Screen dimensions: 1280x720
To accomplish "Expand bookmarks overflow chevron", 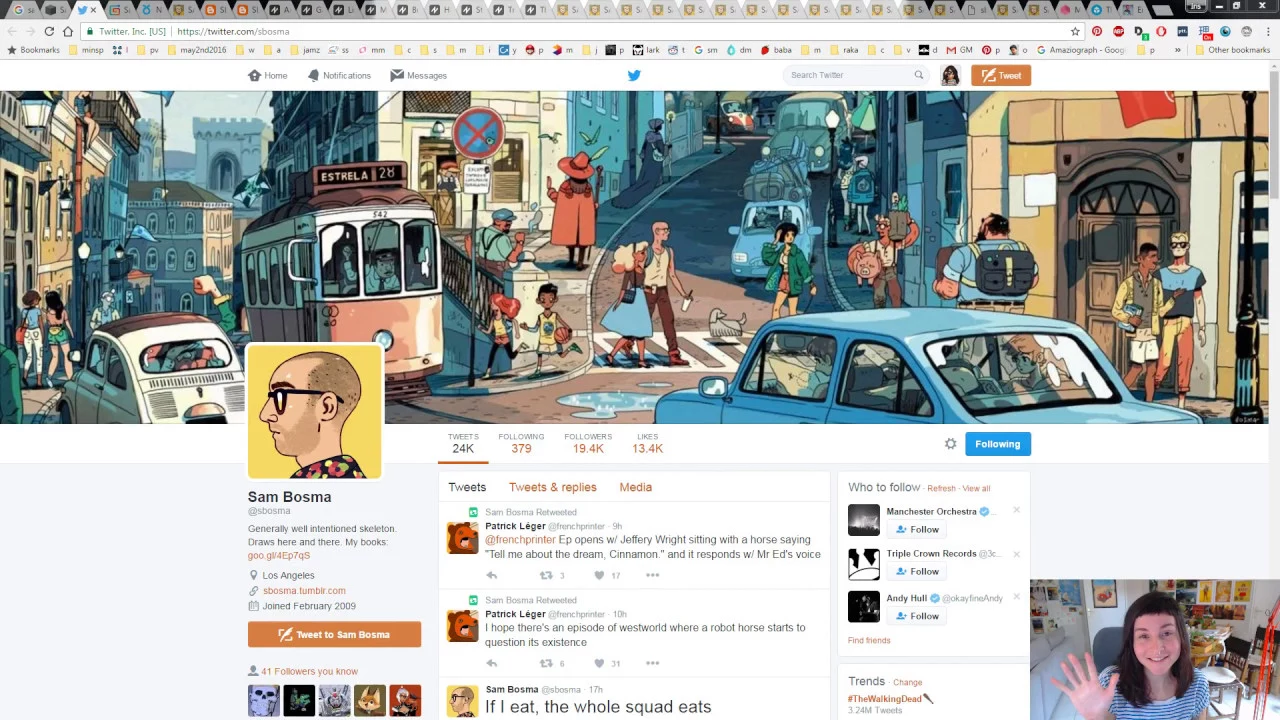I will 1177,50.
